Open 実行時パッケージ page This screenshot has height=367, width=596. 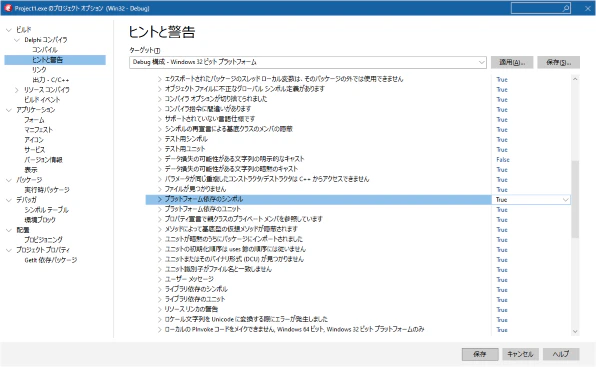(x=47, y=190)
